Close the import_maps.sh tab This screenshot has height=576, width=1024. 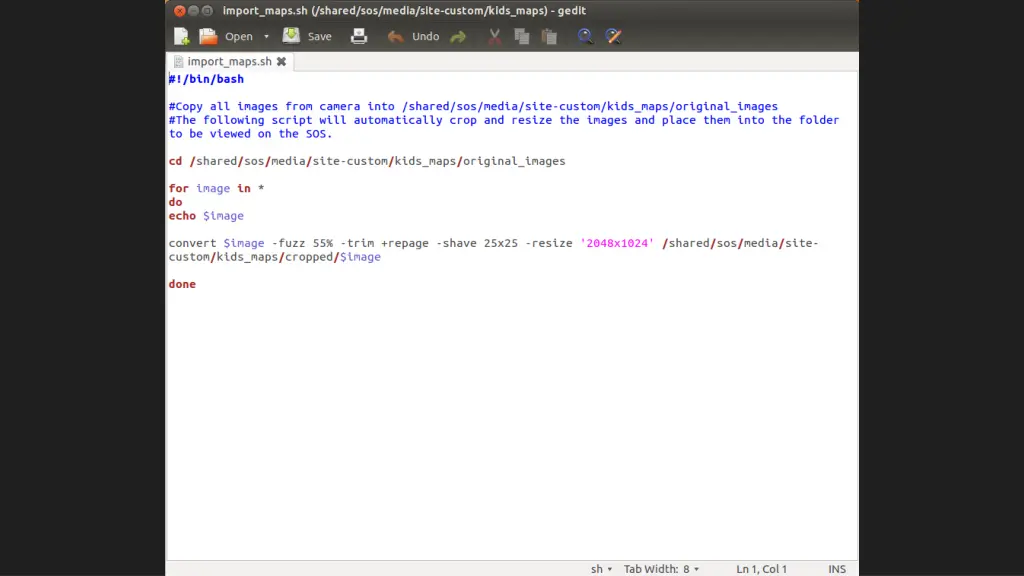pyautogui.click(x=281, y=61)
